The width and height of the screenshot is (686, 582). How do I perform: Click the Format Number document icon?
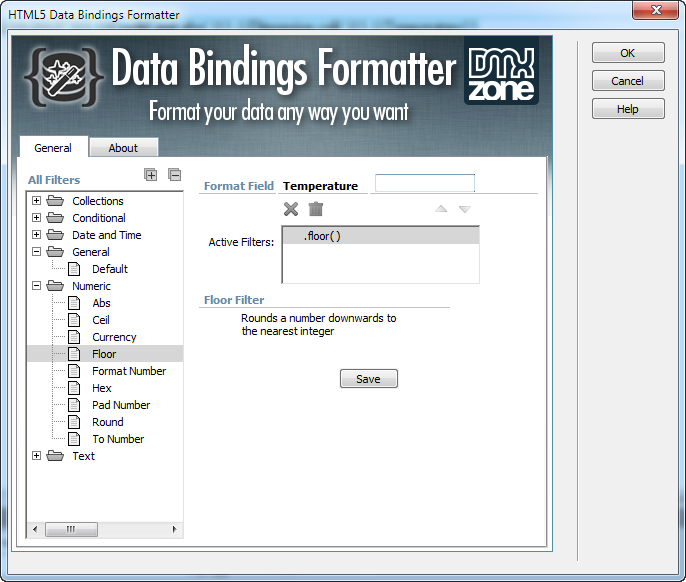(x=74, y=371)
